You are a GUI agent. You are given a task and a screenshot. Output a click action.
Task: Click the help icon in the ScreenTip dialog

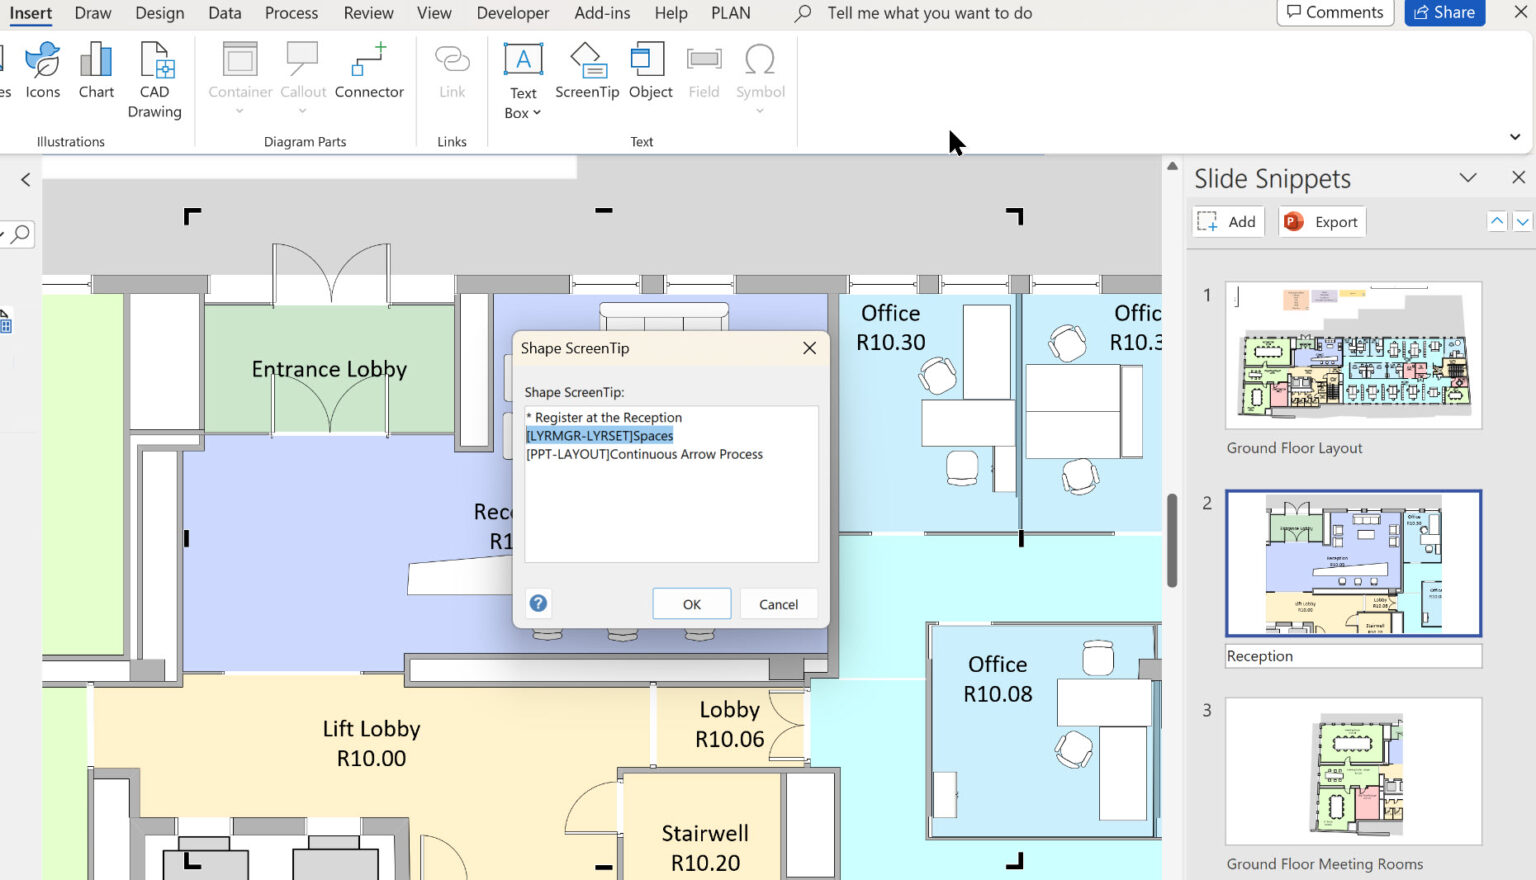point(538,603)
